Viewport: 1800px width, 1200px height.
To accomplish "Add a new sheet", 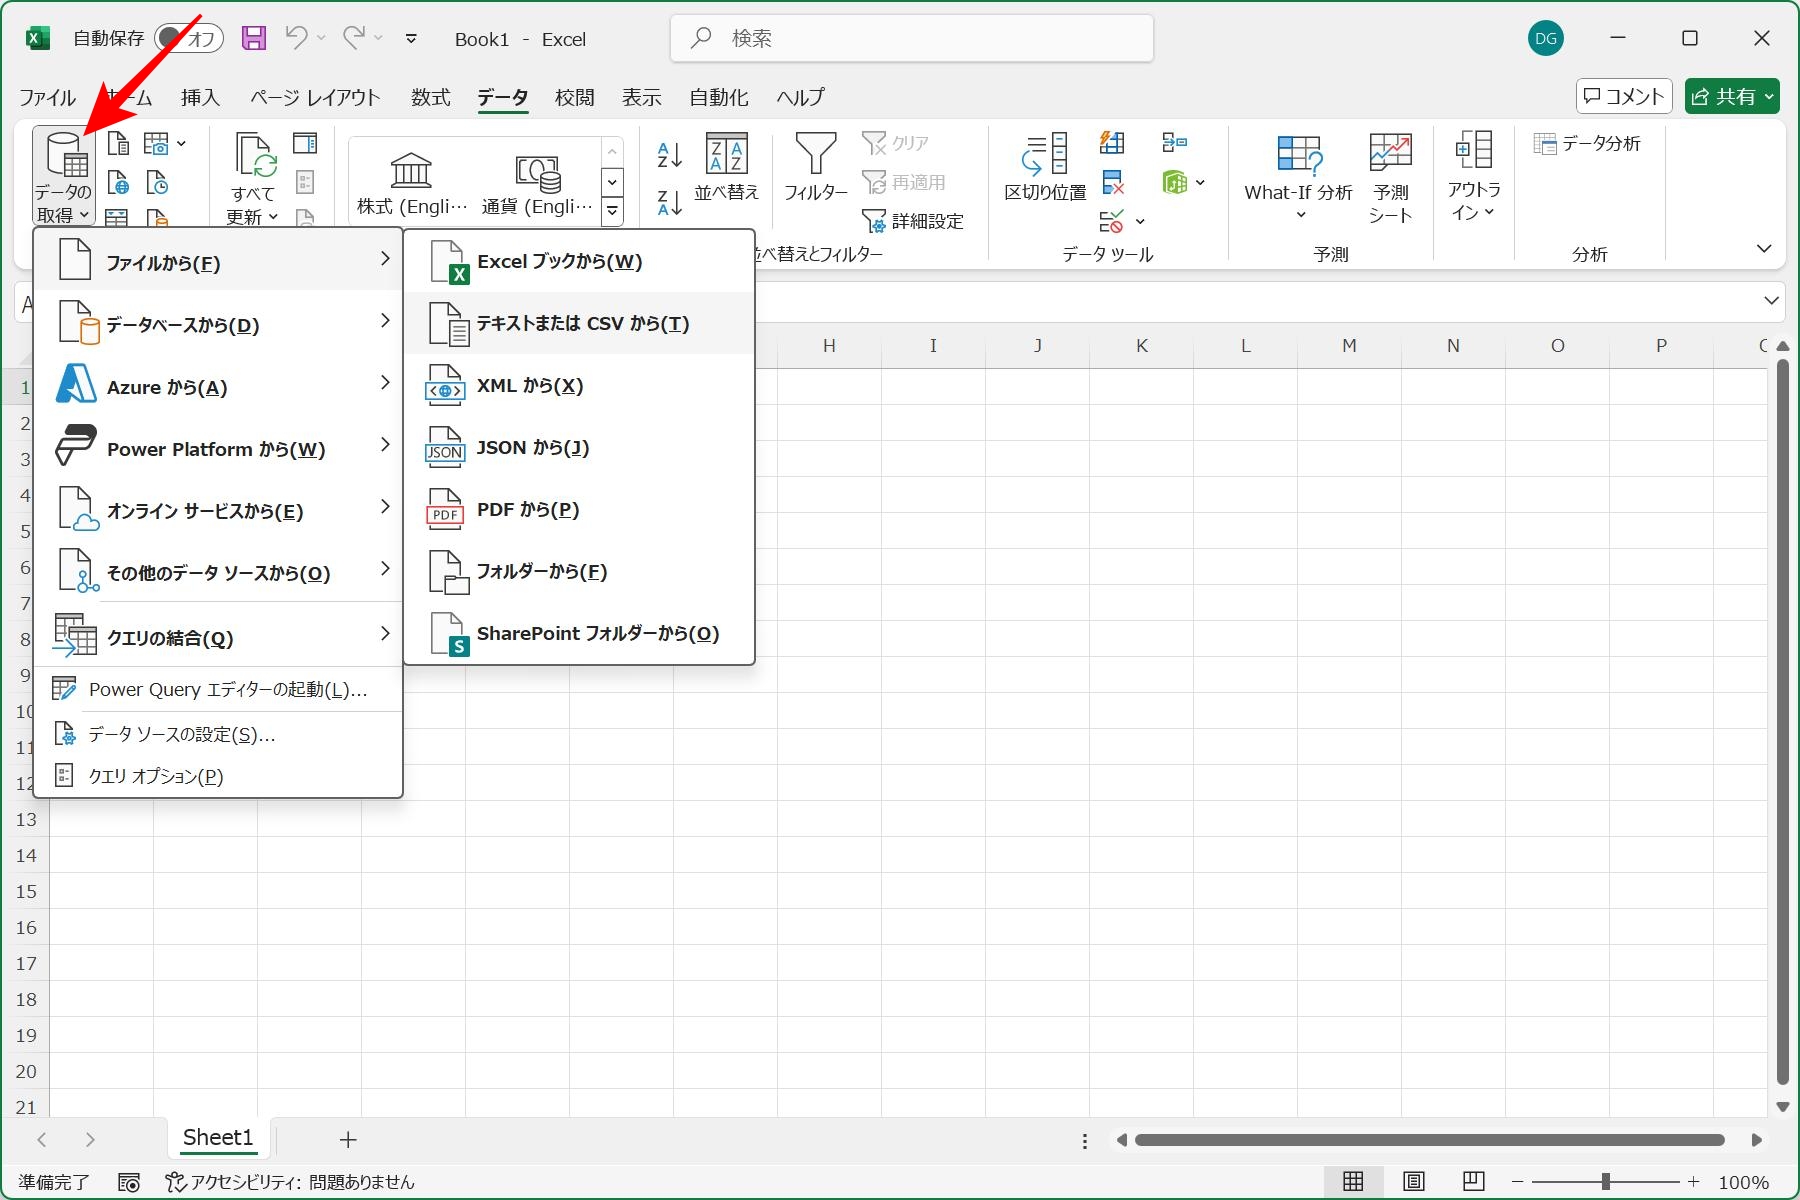I will [348, 1139].
